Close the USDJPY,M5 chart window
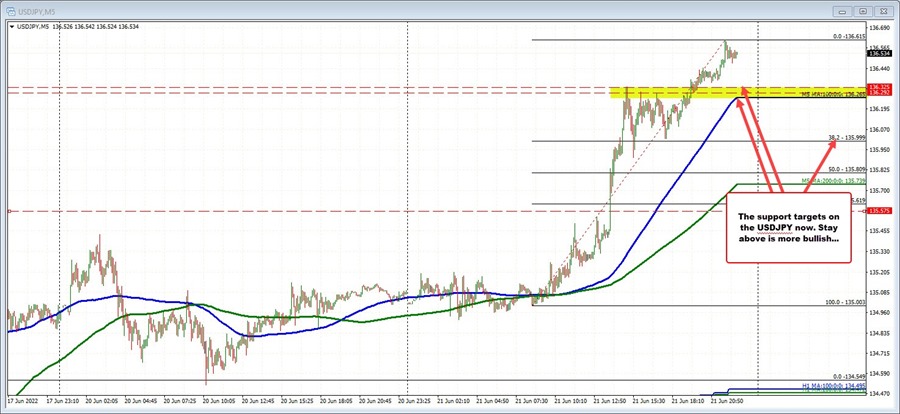 [882, 11]
